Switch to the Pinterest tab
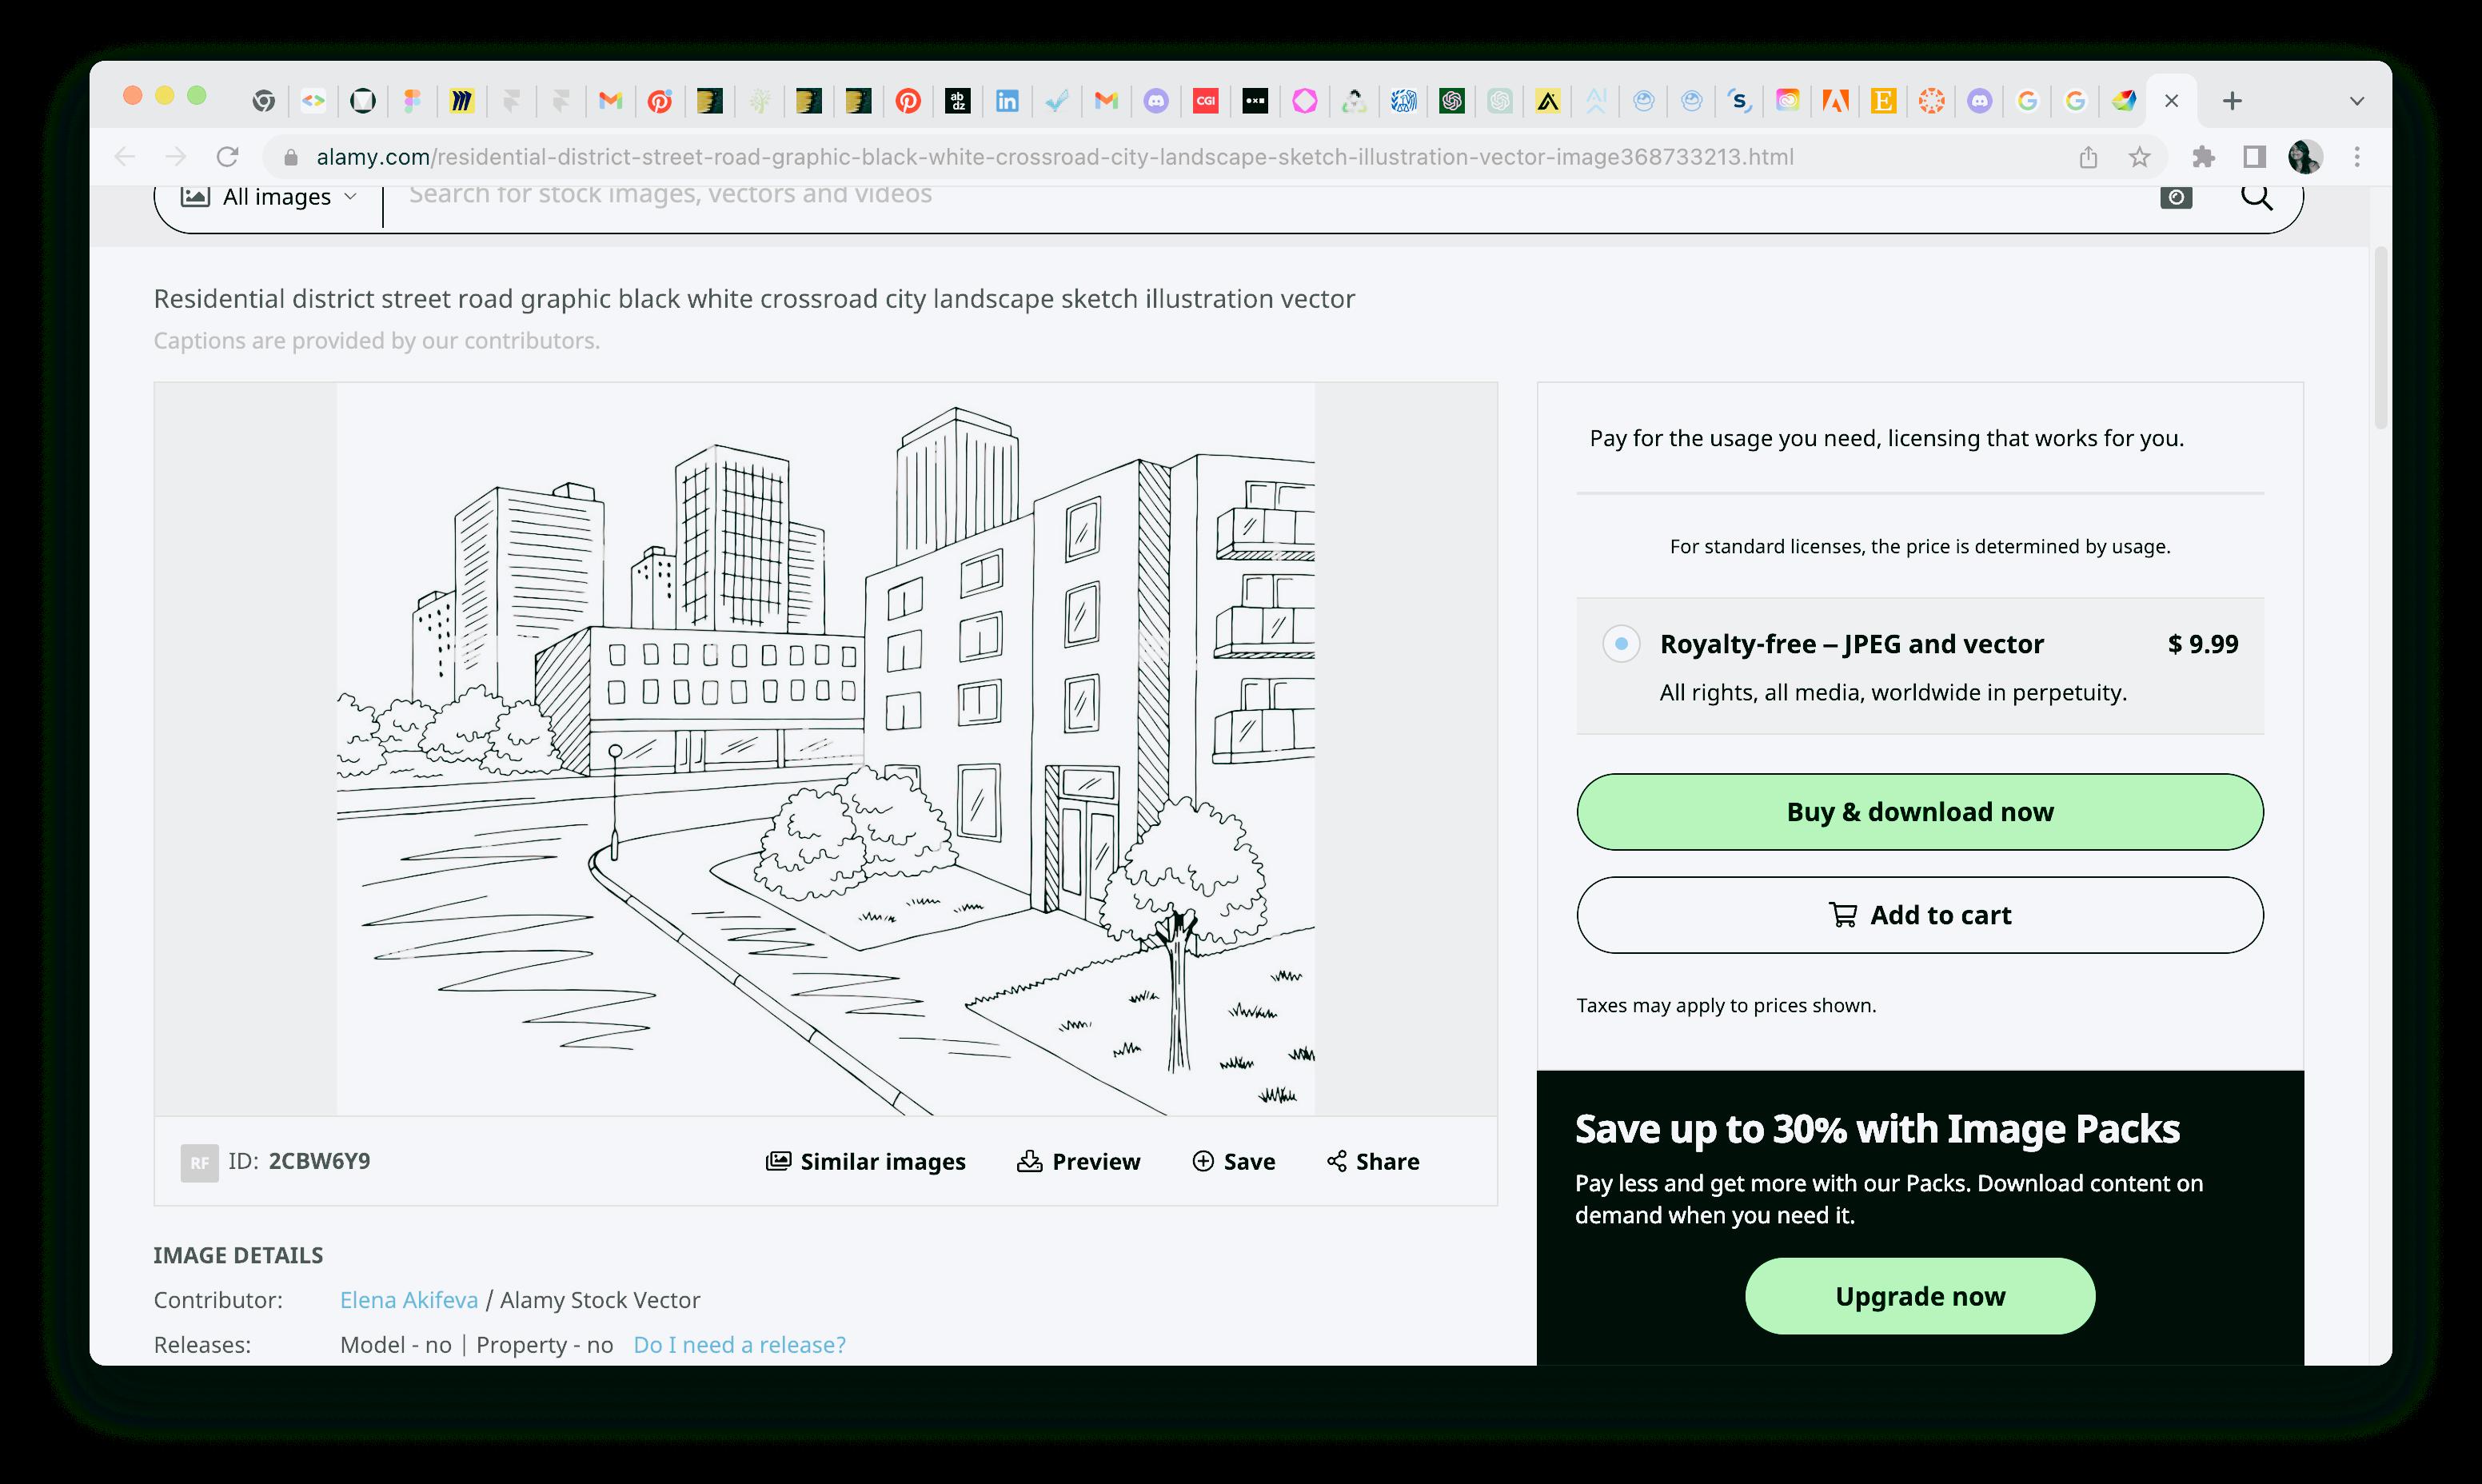 click(x=908, y=101)
